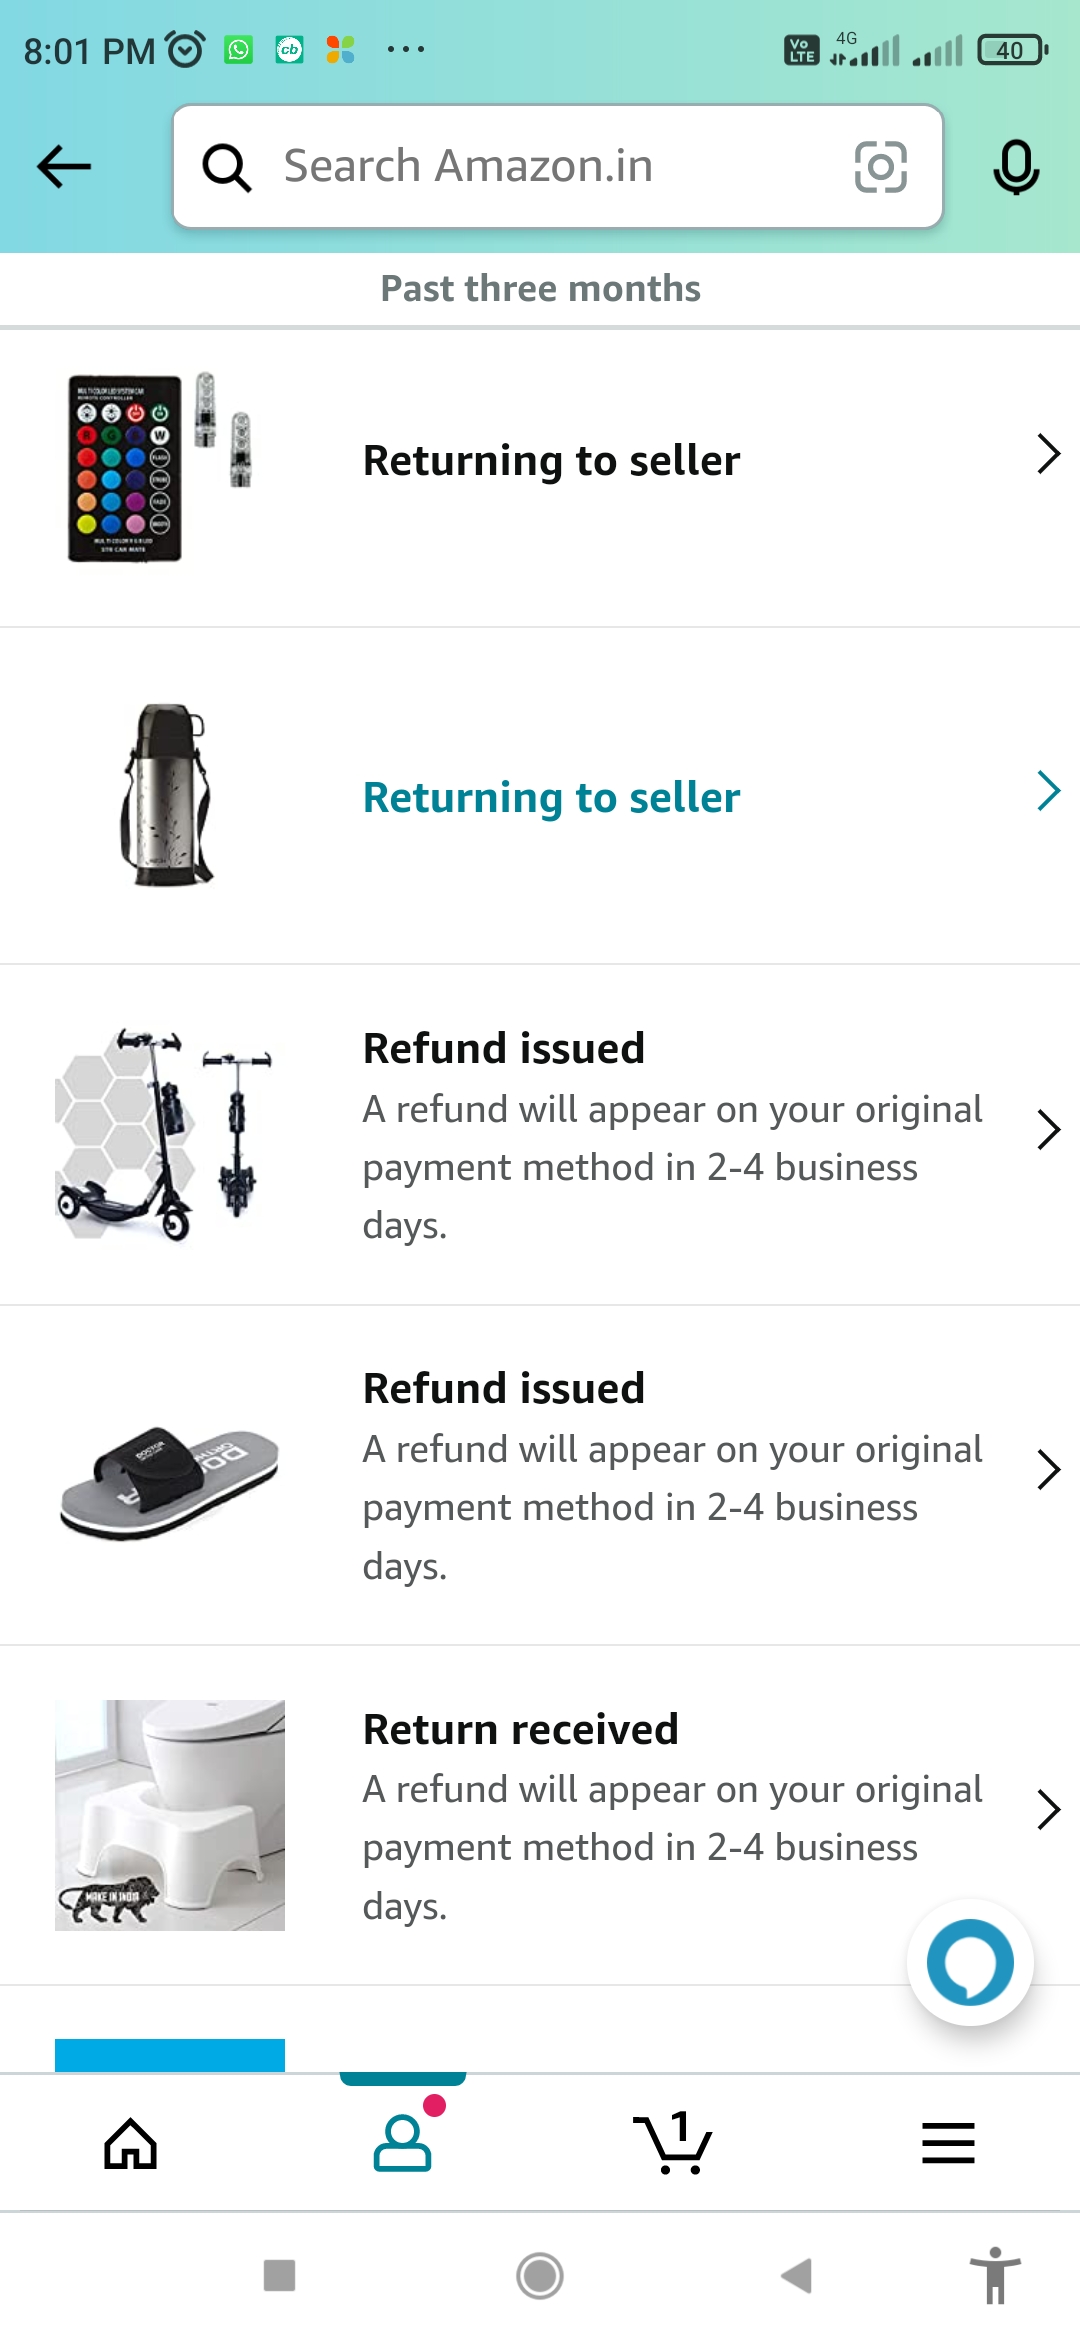The height and width of the screenshot is (2340, 1080).
Task: Tap the profile account tab
Action: 403,2143
